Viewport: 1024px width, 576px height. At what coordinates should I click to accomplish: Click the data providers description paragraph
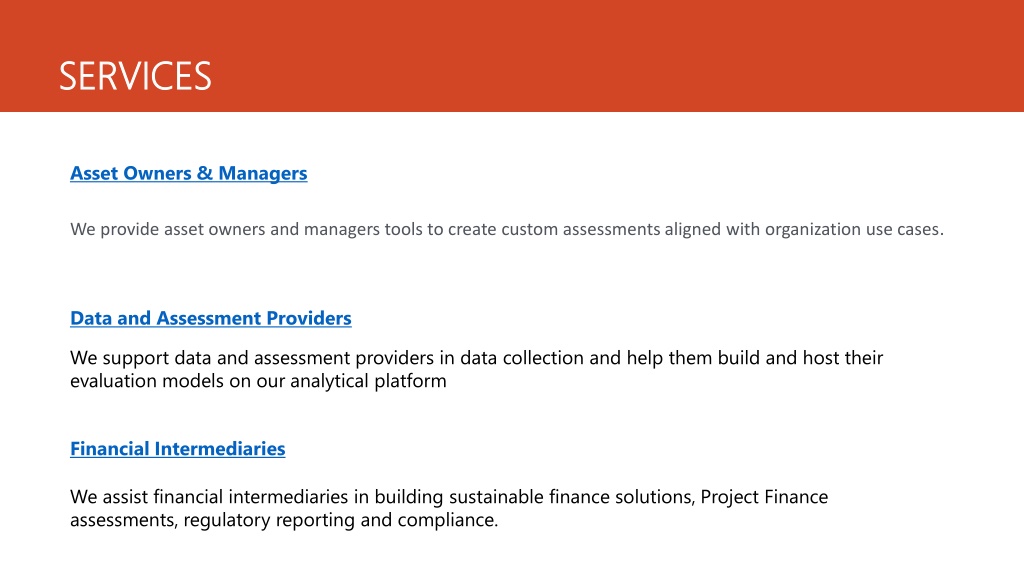[x=477, y=369]
